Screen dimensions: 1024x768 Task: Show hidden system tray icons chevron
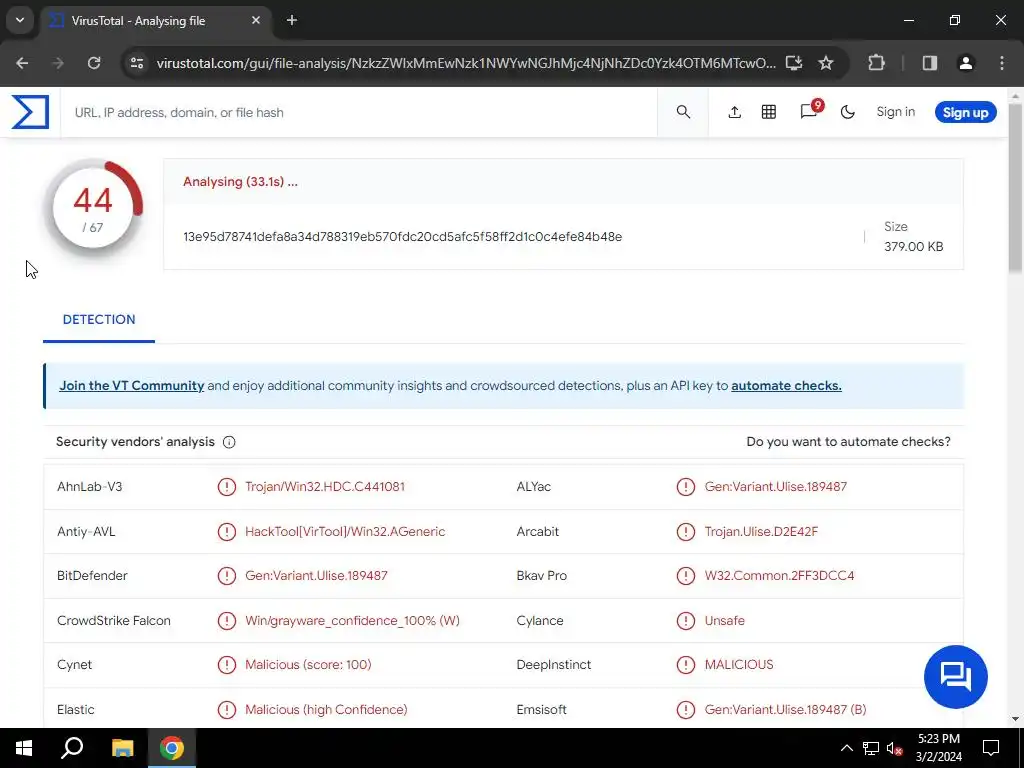(x=846, y=748)
